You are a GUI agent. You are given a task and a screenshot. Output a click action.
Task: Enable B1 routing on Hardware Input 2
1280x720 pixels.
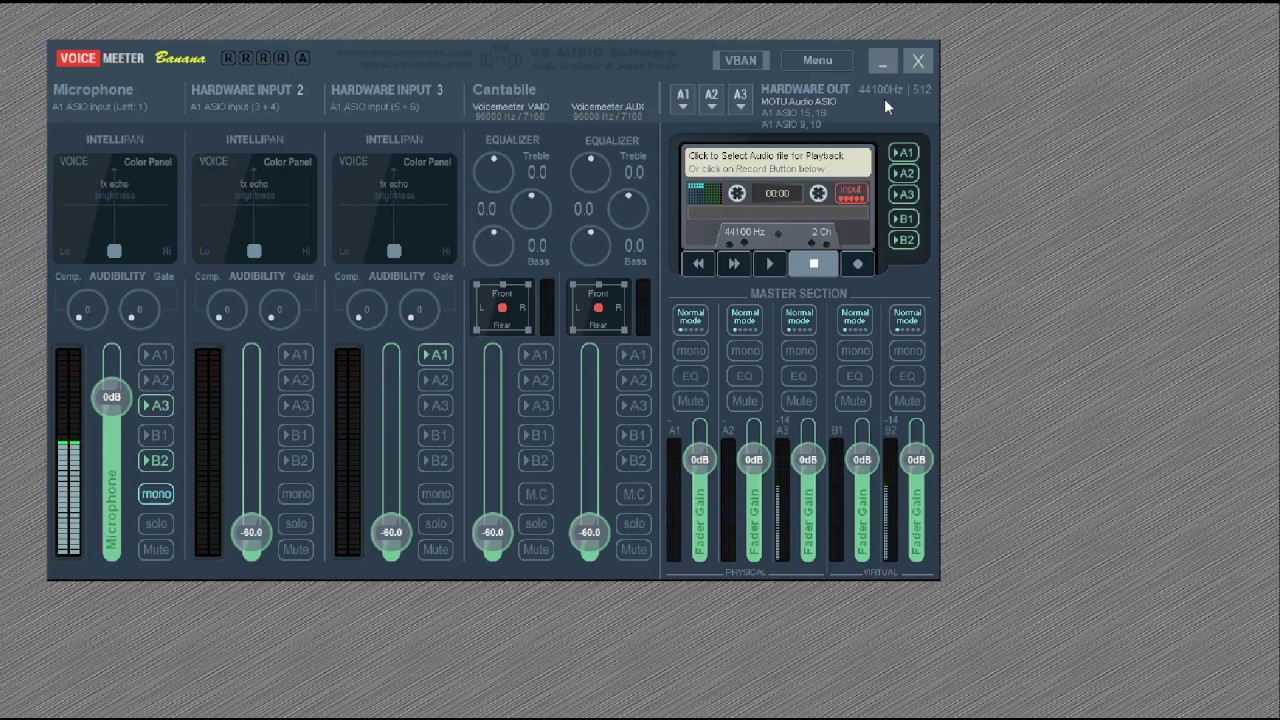click(x=296, y=435)
